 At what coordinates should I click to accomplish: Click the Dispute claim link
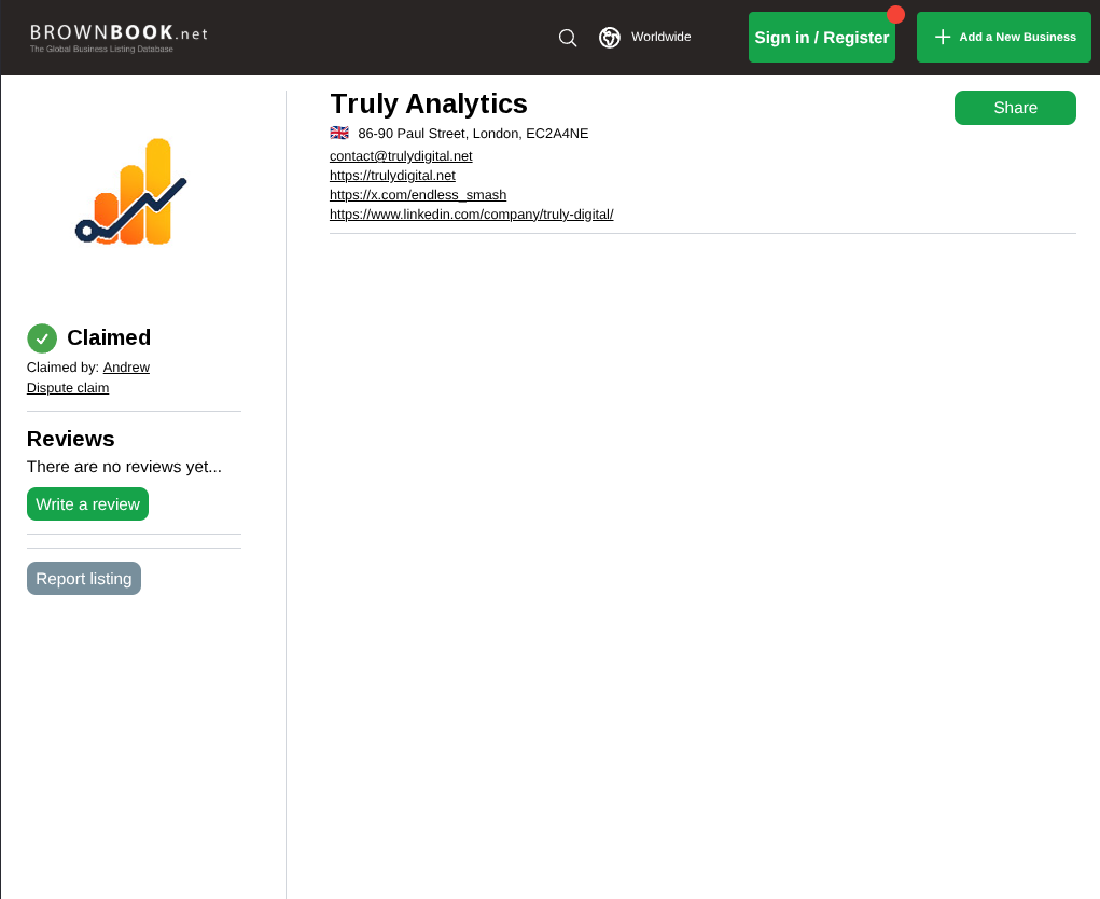(x=67, y=387)
